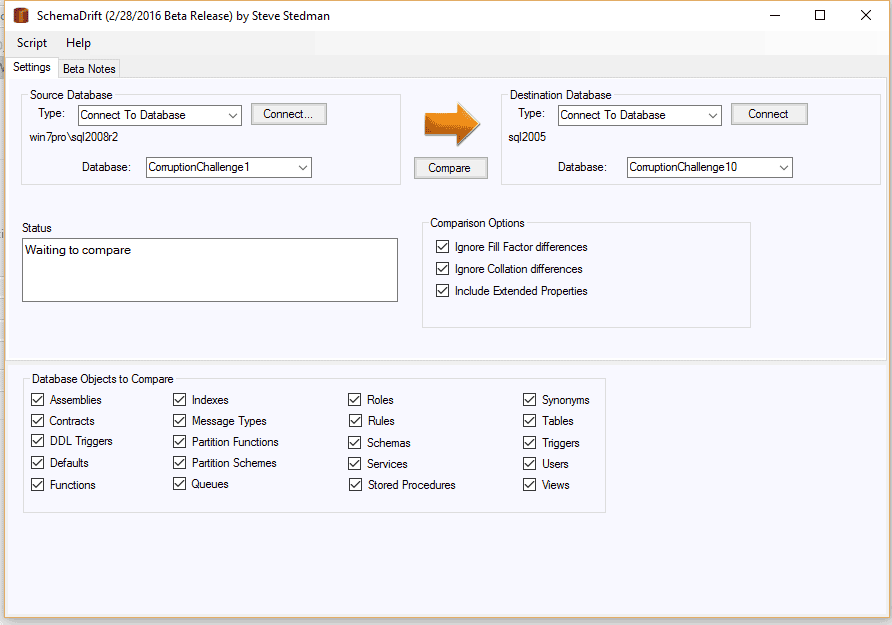Open destination Database CorruptionChallenge10 dropdown
The height and width of the screenshot is (625, 892).
710,167
